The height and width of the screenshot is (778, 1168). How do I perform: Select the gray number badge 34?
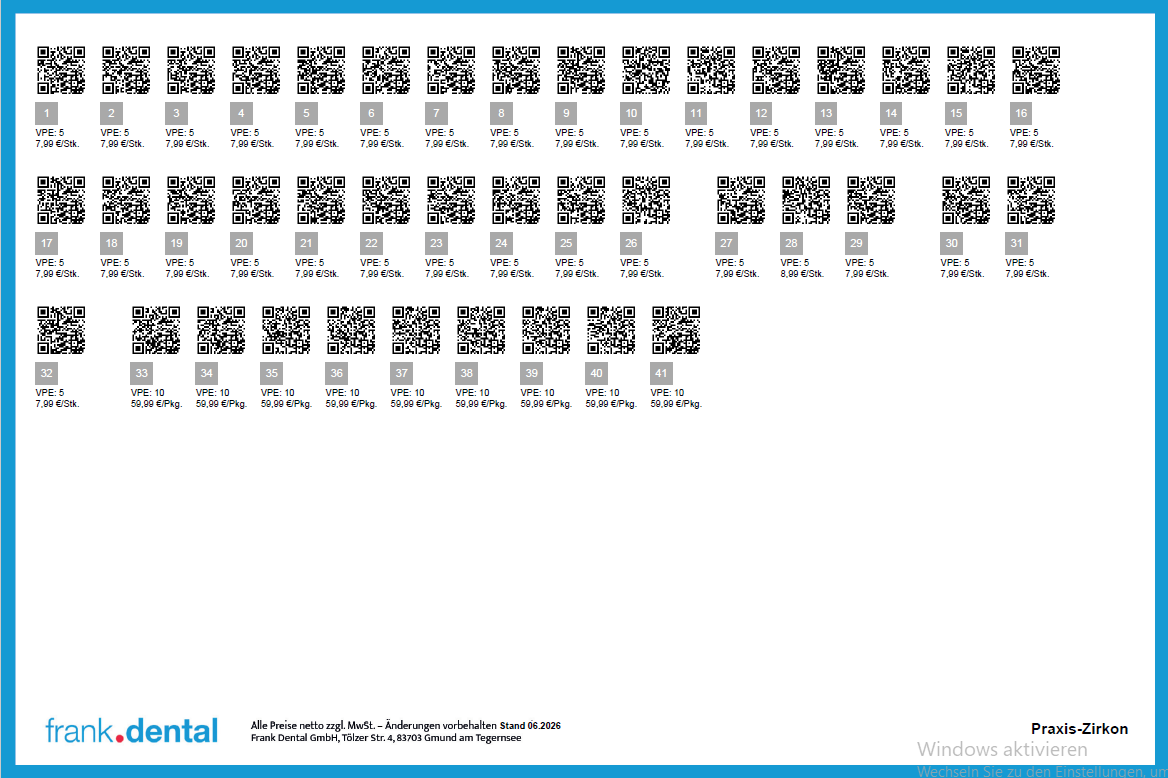[x=206, y=373]
